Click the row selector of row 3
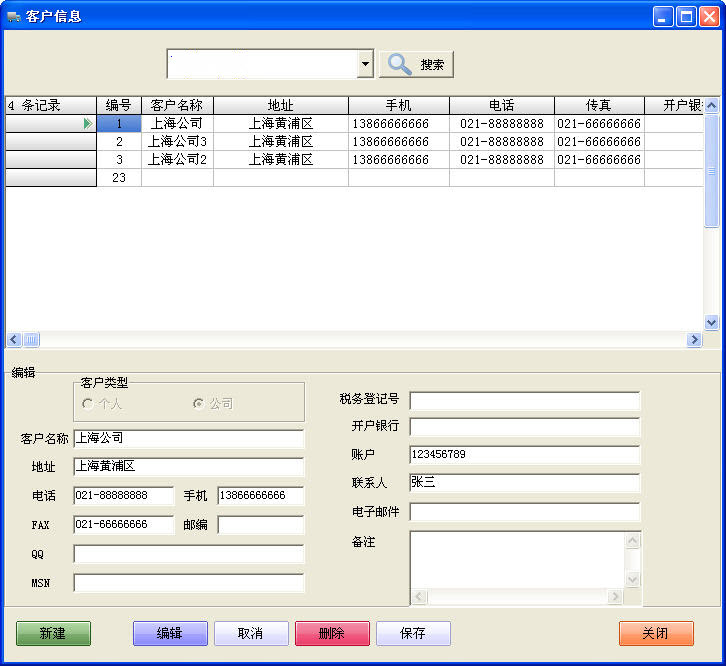This screenshot has width=726, height=666. click(x=51, y=159)
